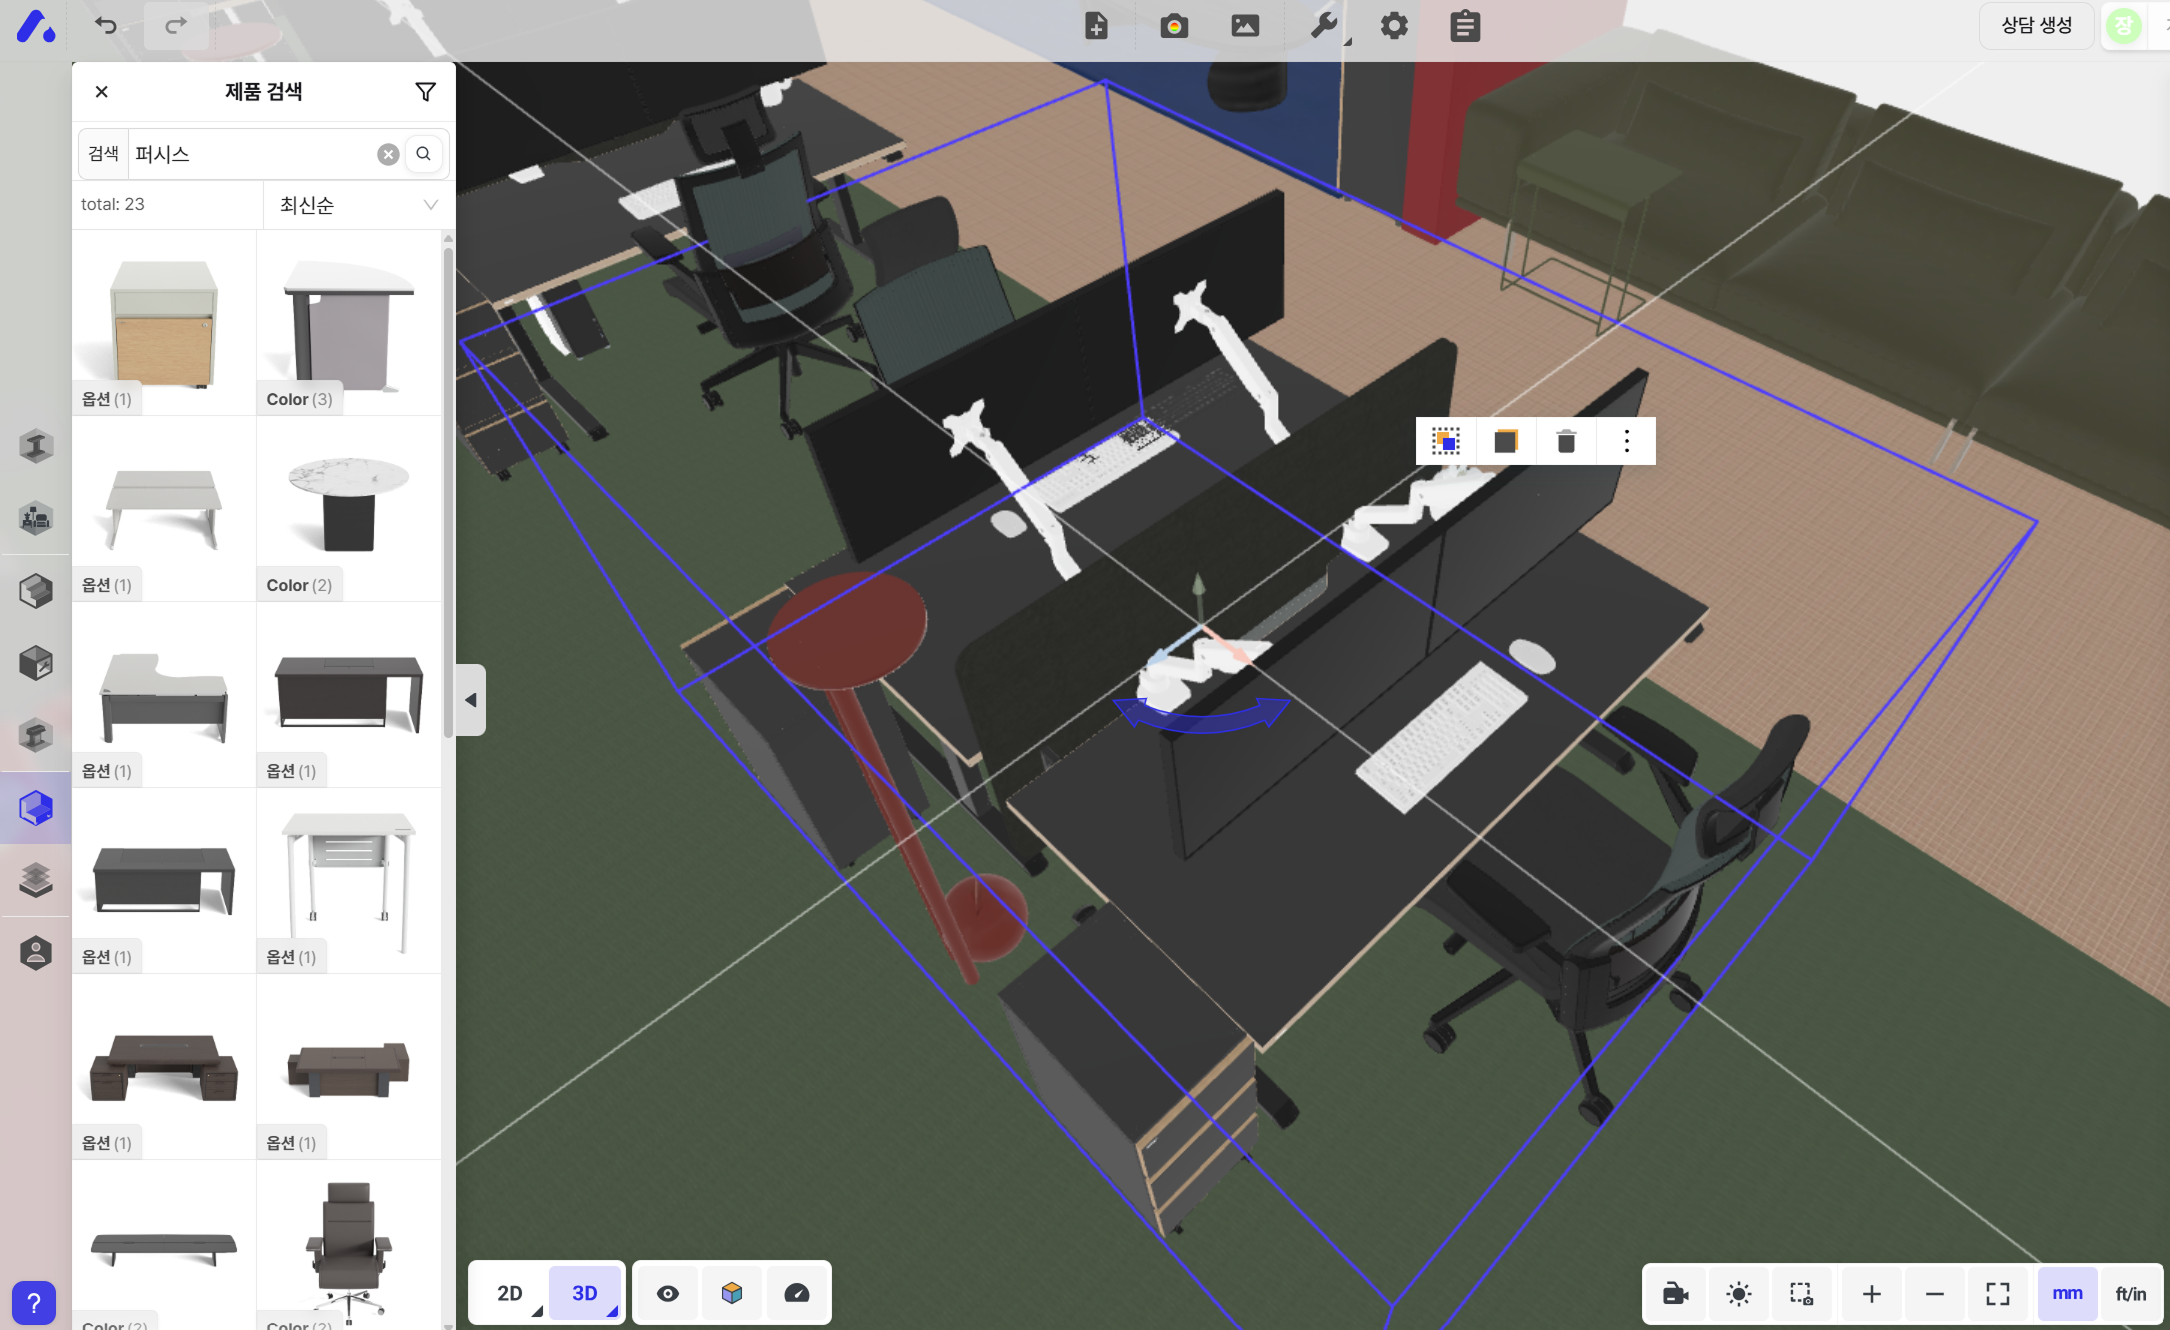Delete selected object with trash icon
This screenshot has width=2170, height=1330.
click(1566, 441)
